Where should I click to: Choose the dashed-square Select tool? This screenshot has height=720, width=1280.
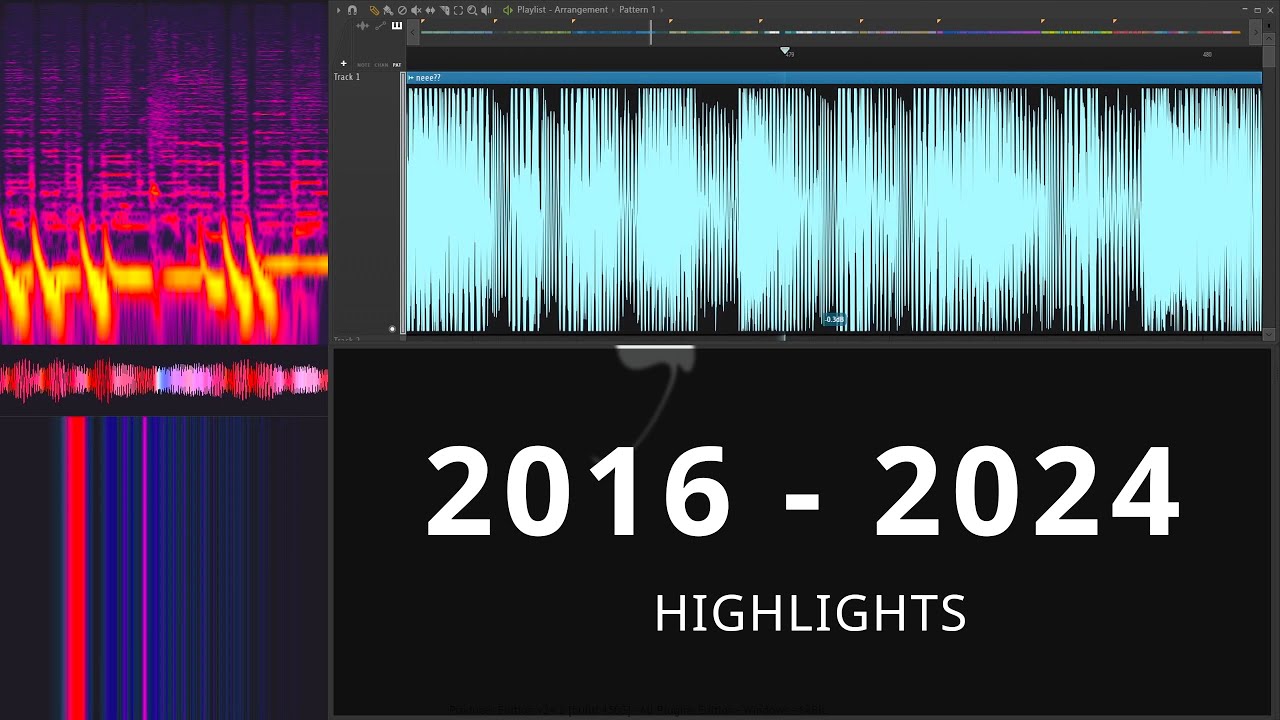click(458, 10)
